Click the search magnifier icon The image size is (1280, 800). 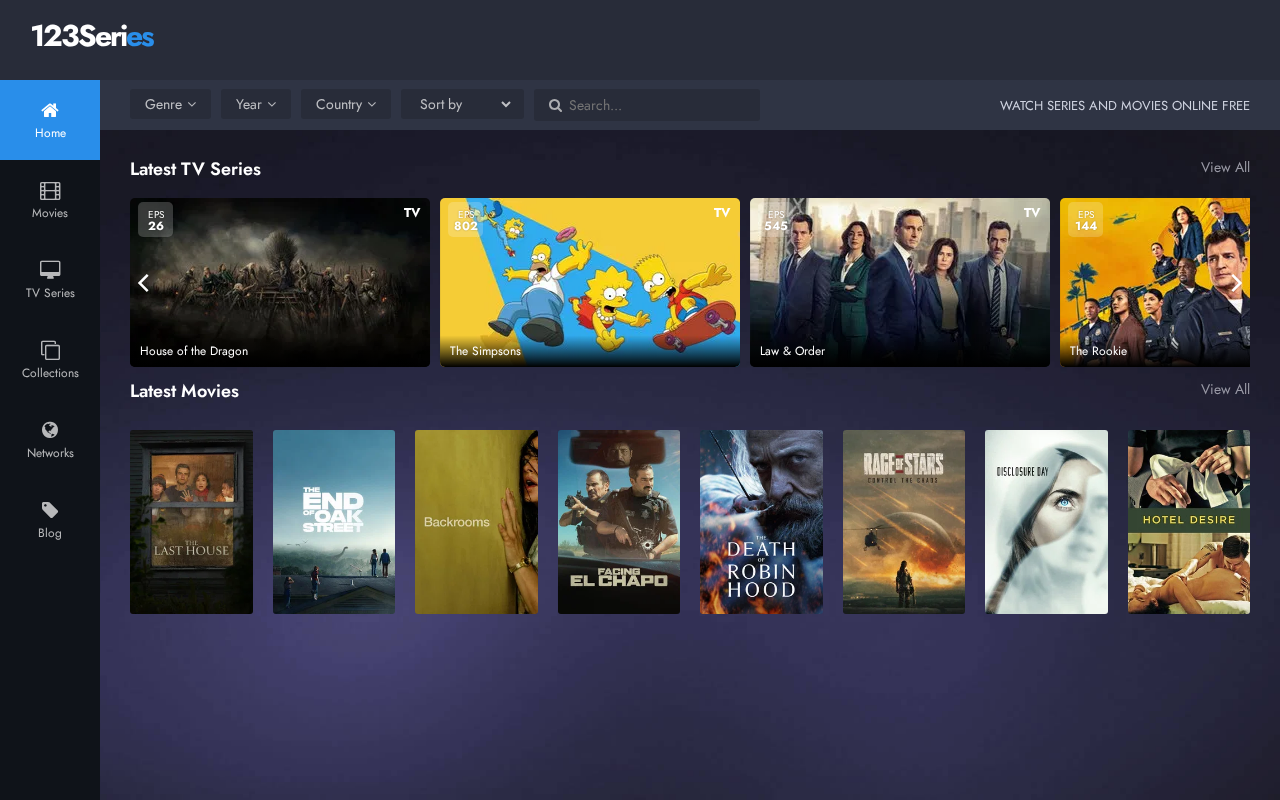coord(555,105)
